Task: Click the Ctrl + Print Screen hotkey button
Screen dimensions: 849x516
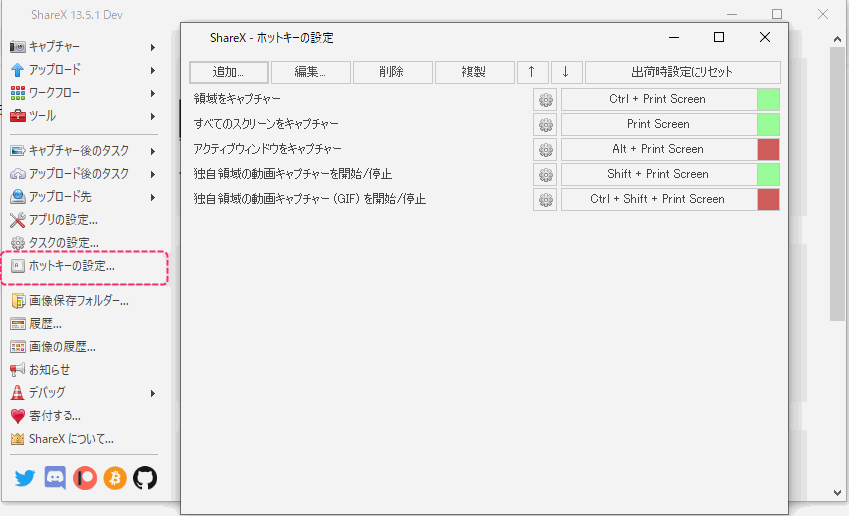Action: [658, 100]
